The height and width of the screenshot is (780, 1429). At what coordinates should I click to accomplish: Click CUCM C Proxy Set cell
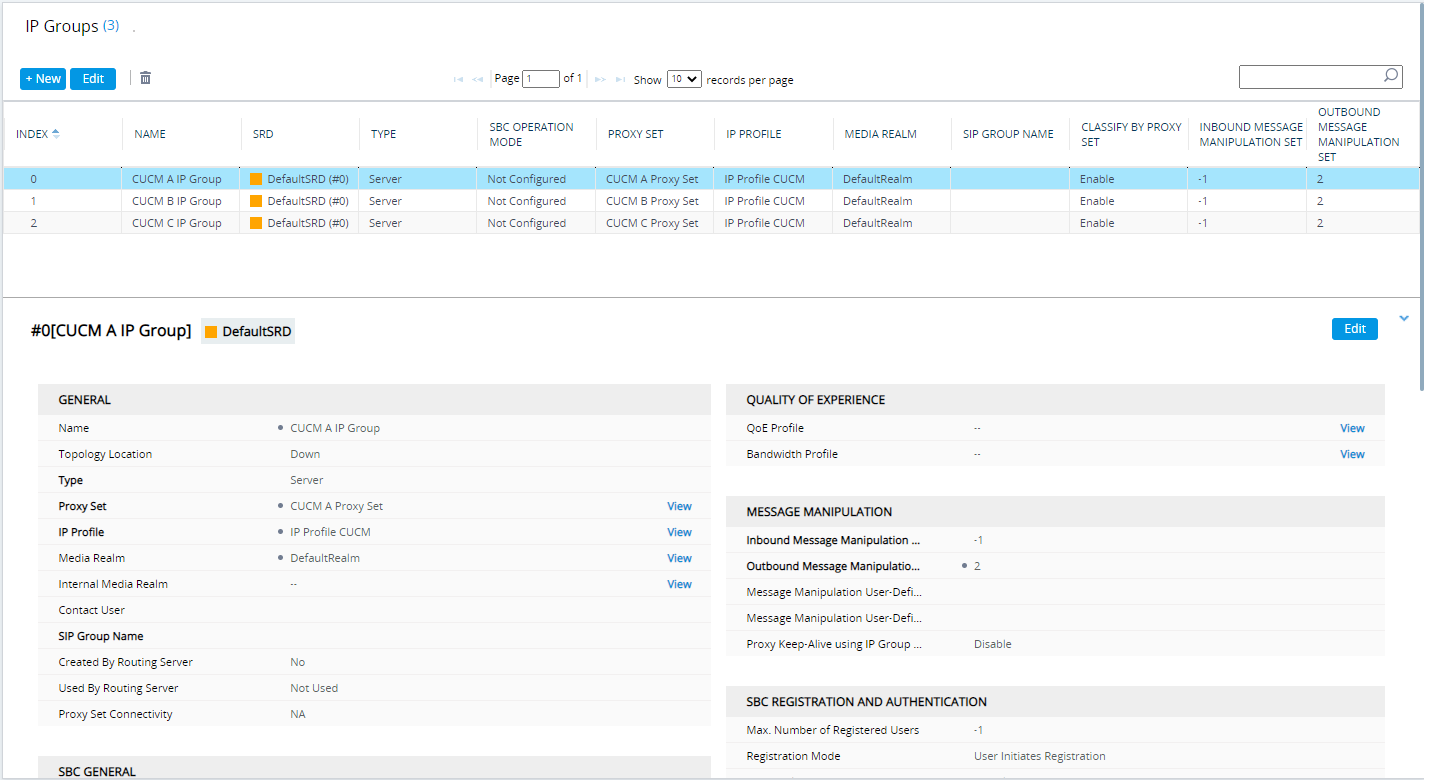click(x=652, y=223)
